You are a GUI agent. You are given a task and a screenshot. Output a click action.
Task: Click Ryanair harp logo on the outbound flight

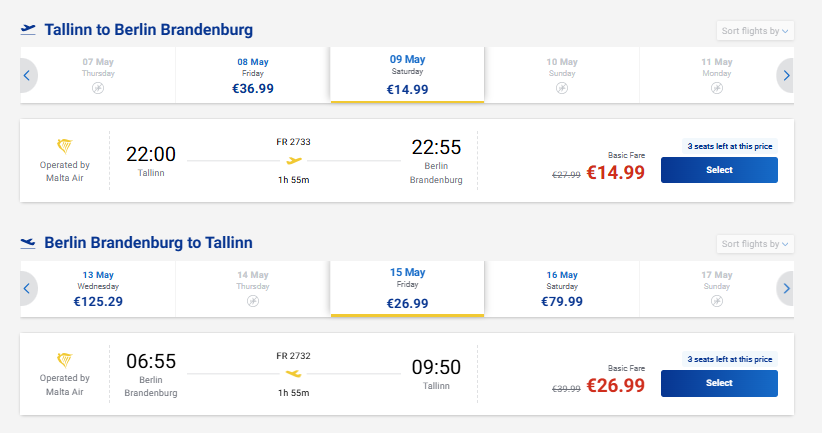[x=64, y=146]
